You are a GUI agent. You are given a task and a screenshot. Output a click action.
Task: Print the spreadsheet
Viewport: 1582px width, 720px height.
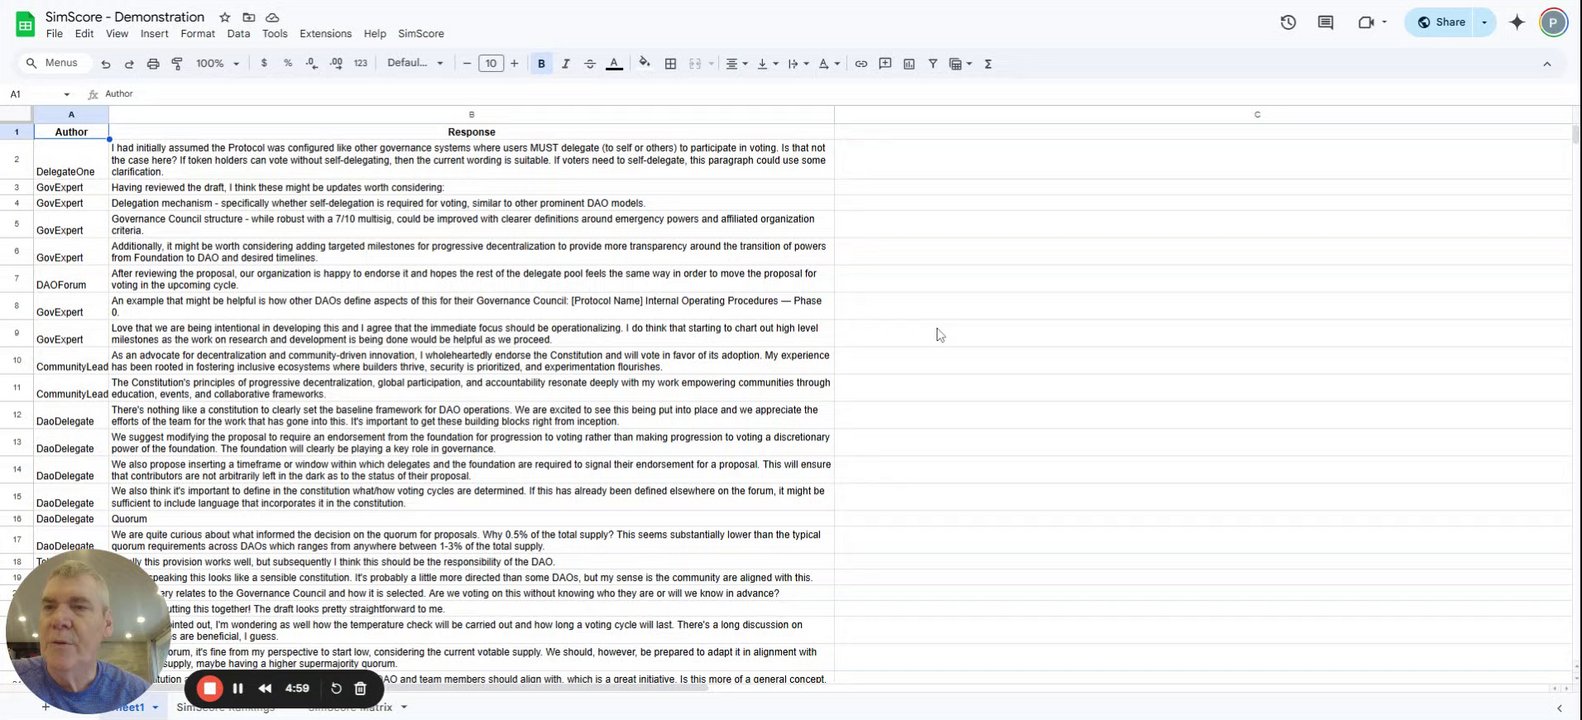pyautogui.click(x=153, y=64)
